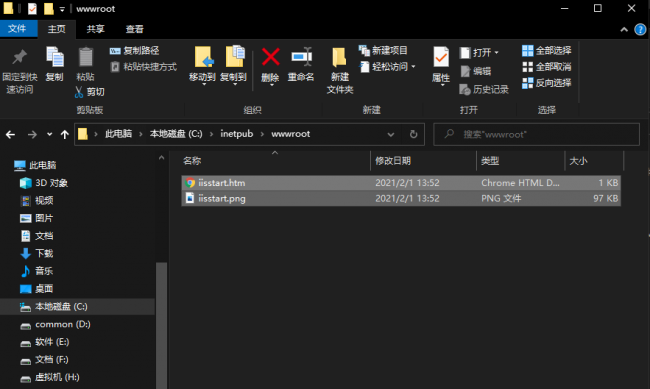Open New item (新建项目) menu
Viewport: 650px width, 389px height.
click(x=383, y=51)
